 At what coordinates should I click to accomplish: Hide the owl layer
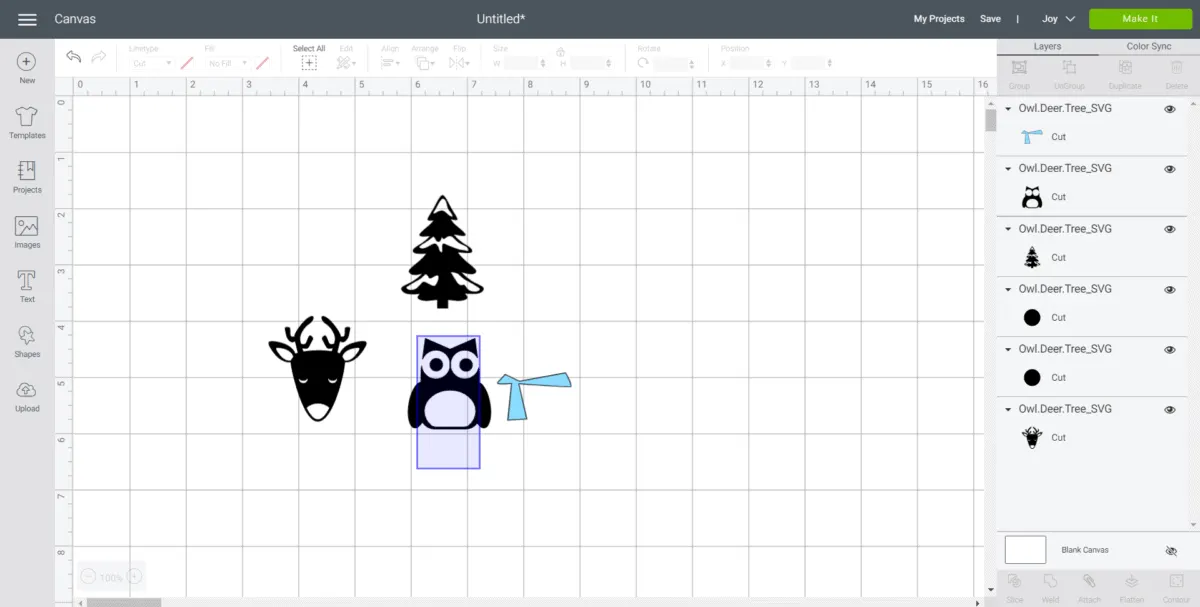click(1169, 169)
